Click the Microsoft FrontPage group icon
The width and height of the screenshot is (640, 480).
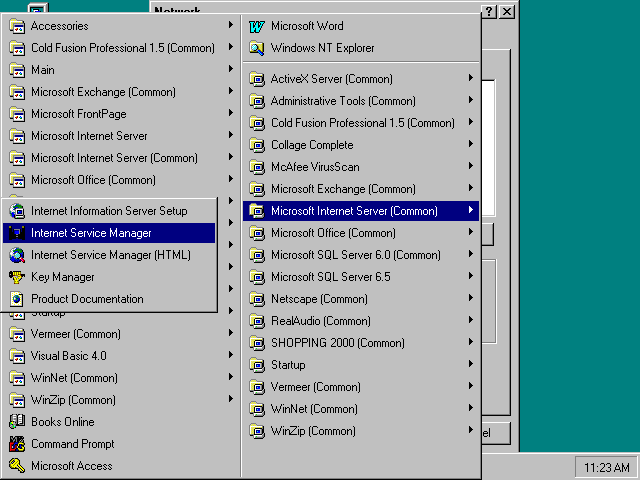coord(17,114)
